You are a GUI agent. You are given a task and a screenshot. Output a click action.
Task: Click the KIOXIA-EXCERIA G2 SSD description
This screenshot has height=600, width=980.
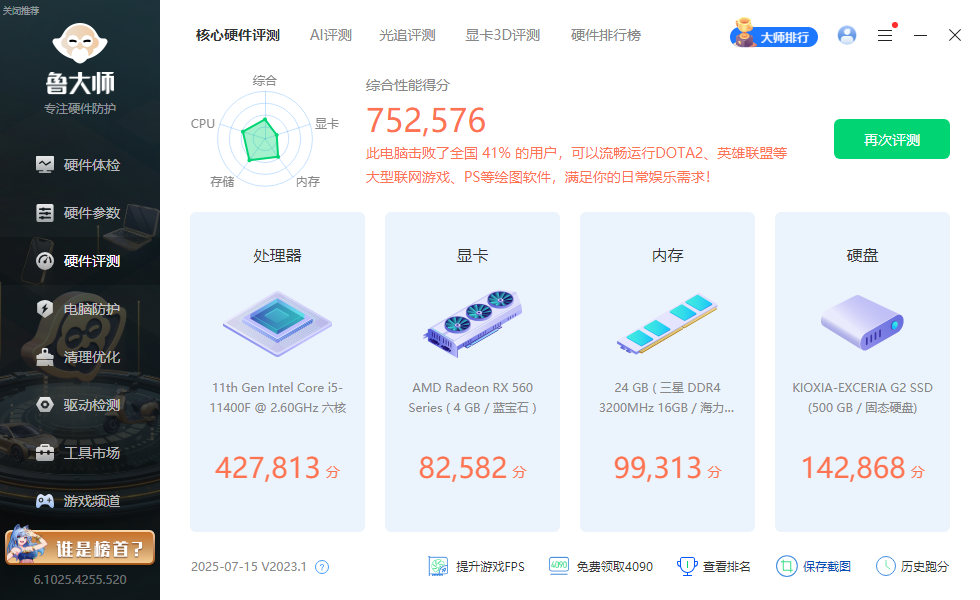(x=862, y=398)
